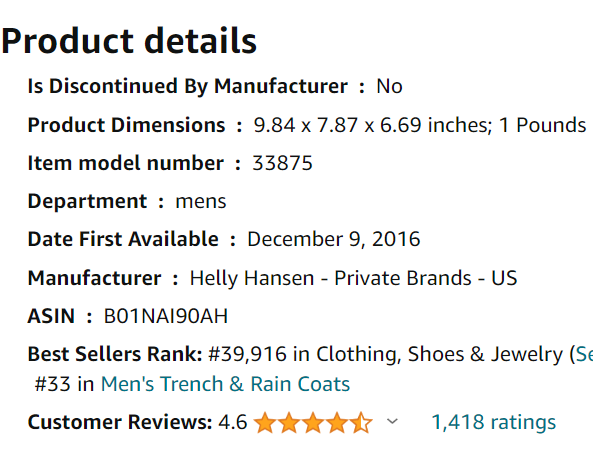Screen dimensions: 593x461
Task: Open the 1,418 ratings link
Action: pyautogui.click(x=494, y=422)
